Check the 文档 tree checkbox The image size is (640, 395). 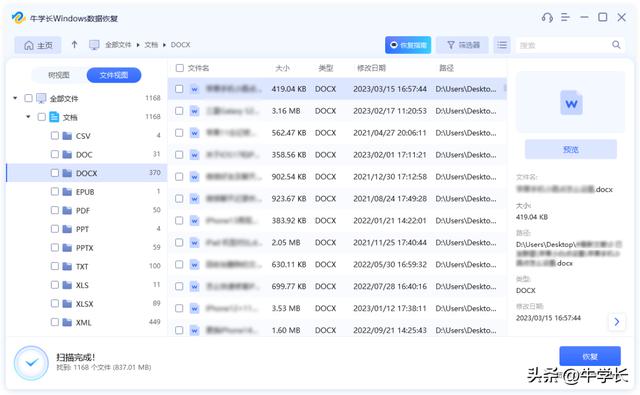pos(42,117)
